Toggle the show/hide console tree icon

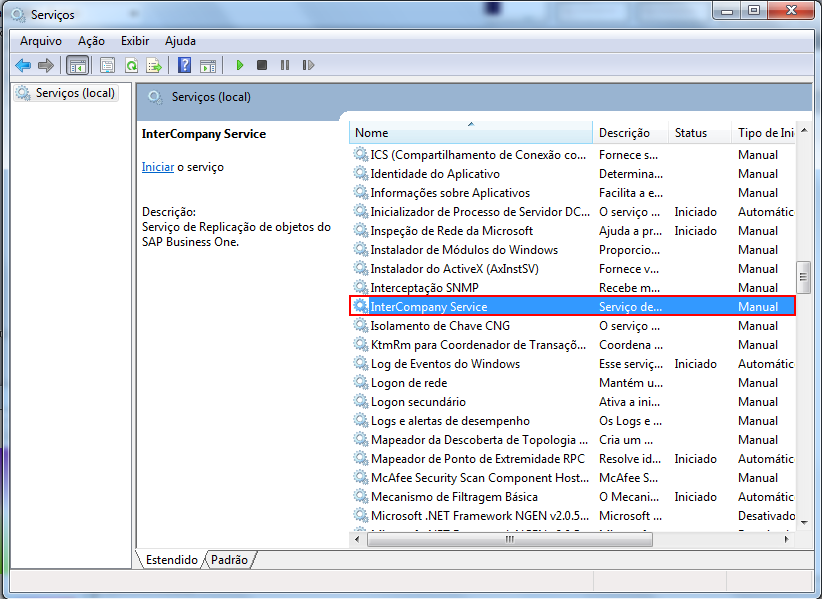[x=78, y=66]
